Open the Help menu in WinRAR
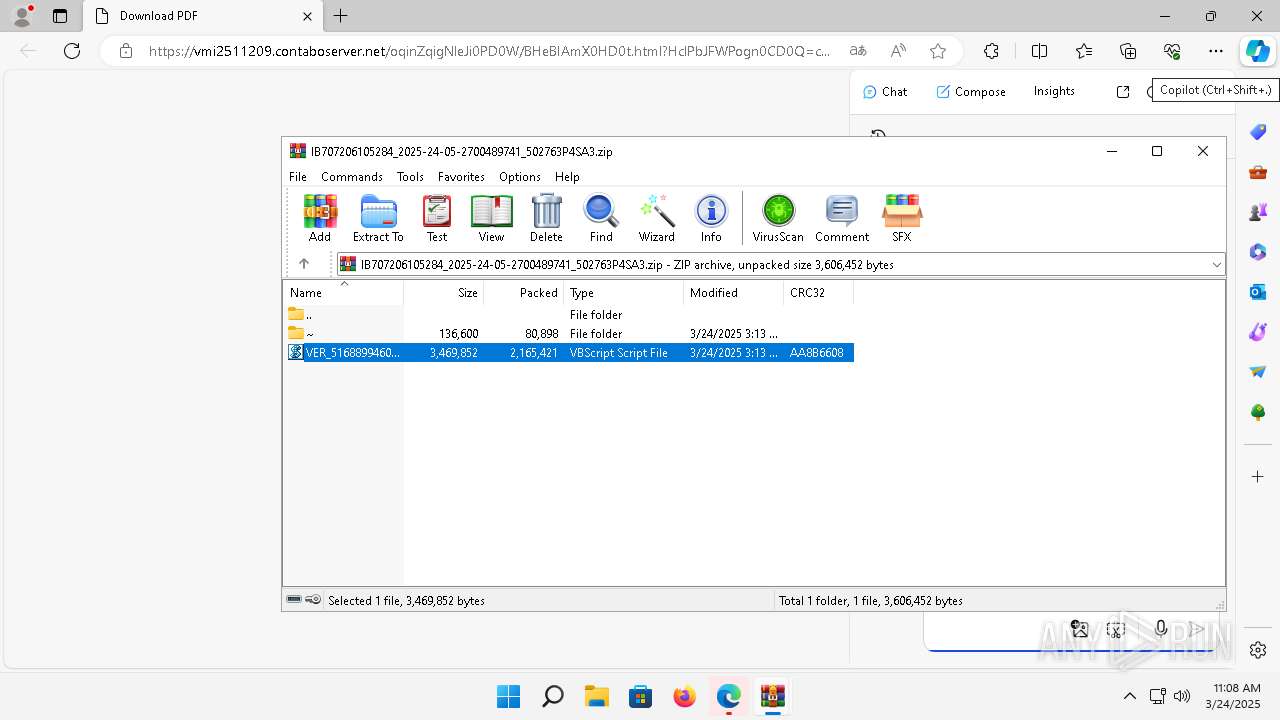 click(x=567, y=177)
